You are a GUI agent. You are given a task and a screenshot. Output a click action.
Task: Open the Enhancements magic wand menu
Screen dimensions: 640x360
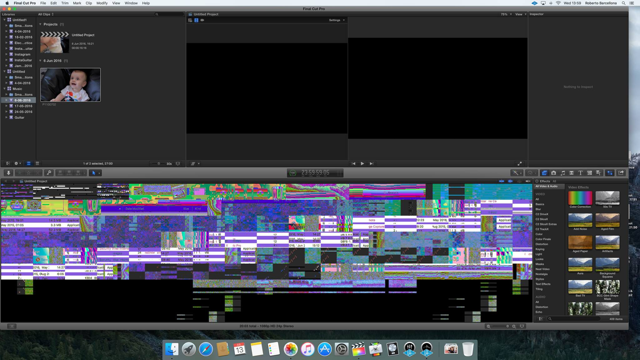tap(518, 173)
